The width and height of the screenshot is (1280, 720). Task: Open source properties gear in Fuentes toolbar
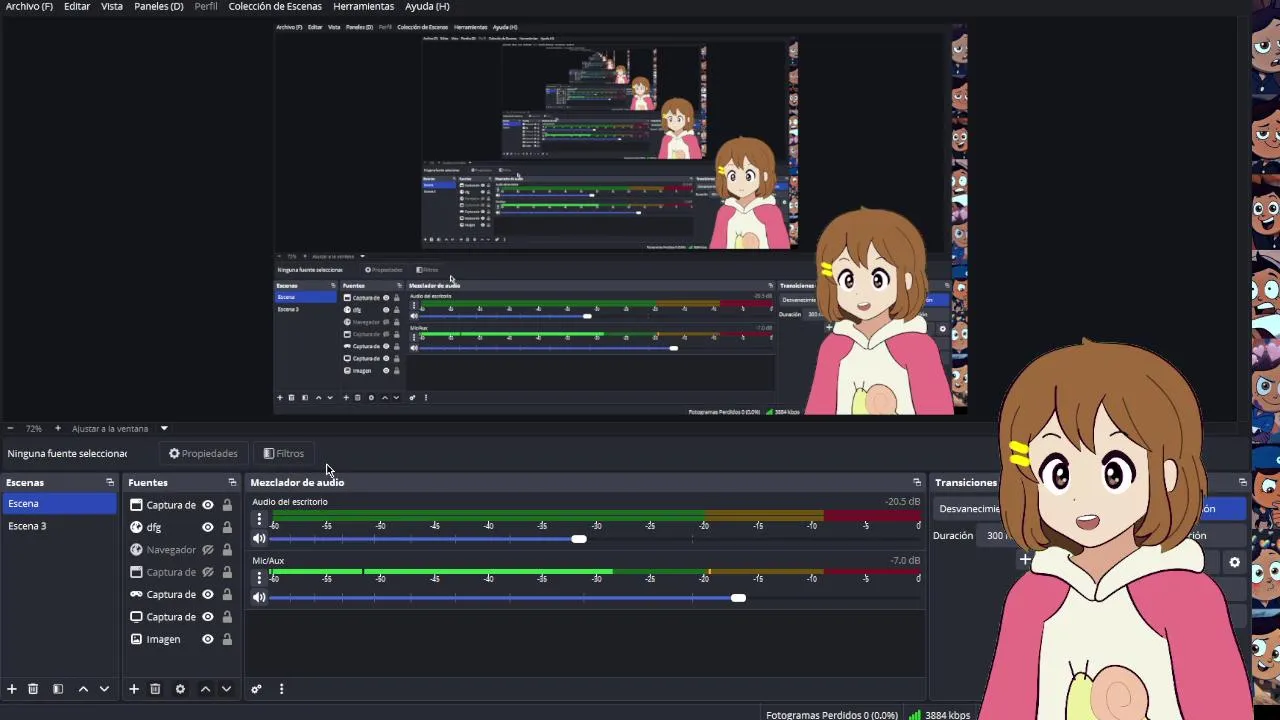click(x=180, y=689)
